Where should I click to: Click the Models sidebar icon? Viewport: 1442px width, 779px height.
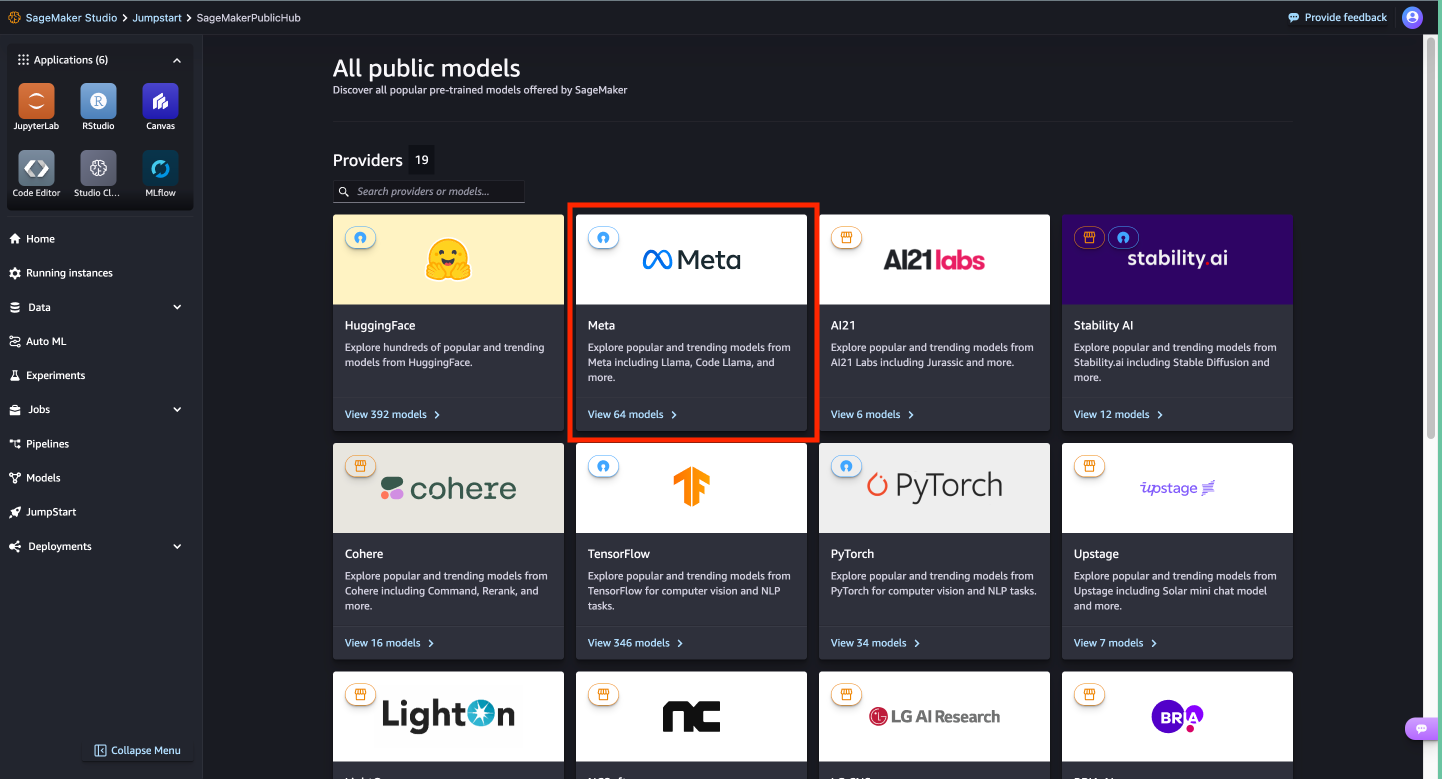15,478
